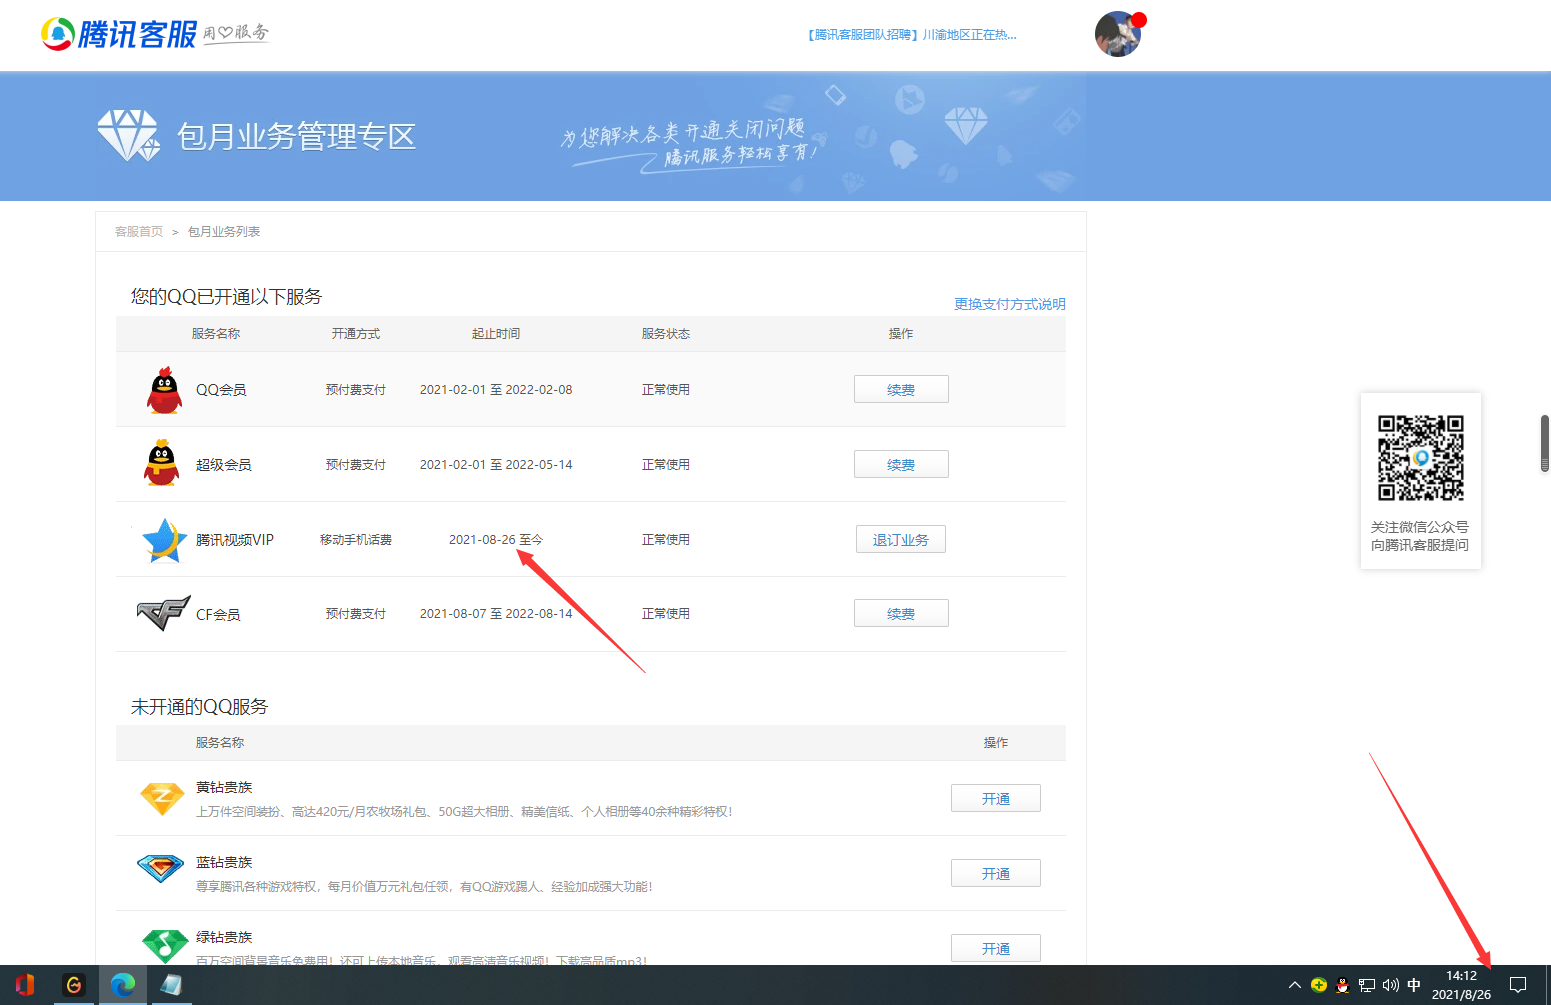1551x1005 pixels.
Task: Open the Office app in taskbar
Action: click(25, 985)
